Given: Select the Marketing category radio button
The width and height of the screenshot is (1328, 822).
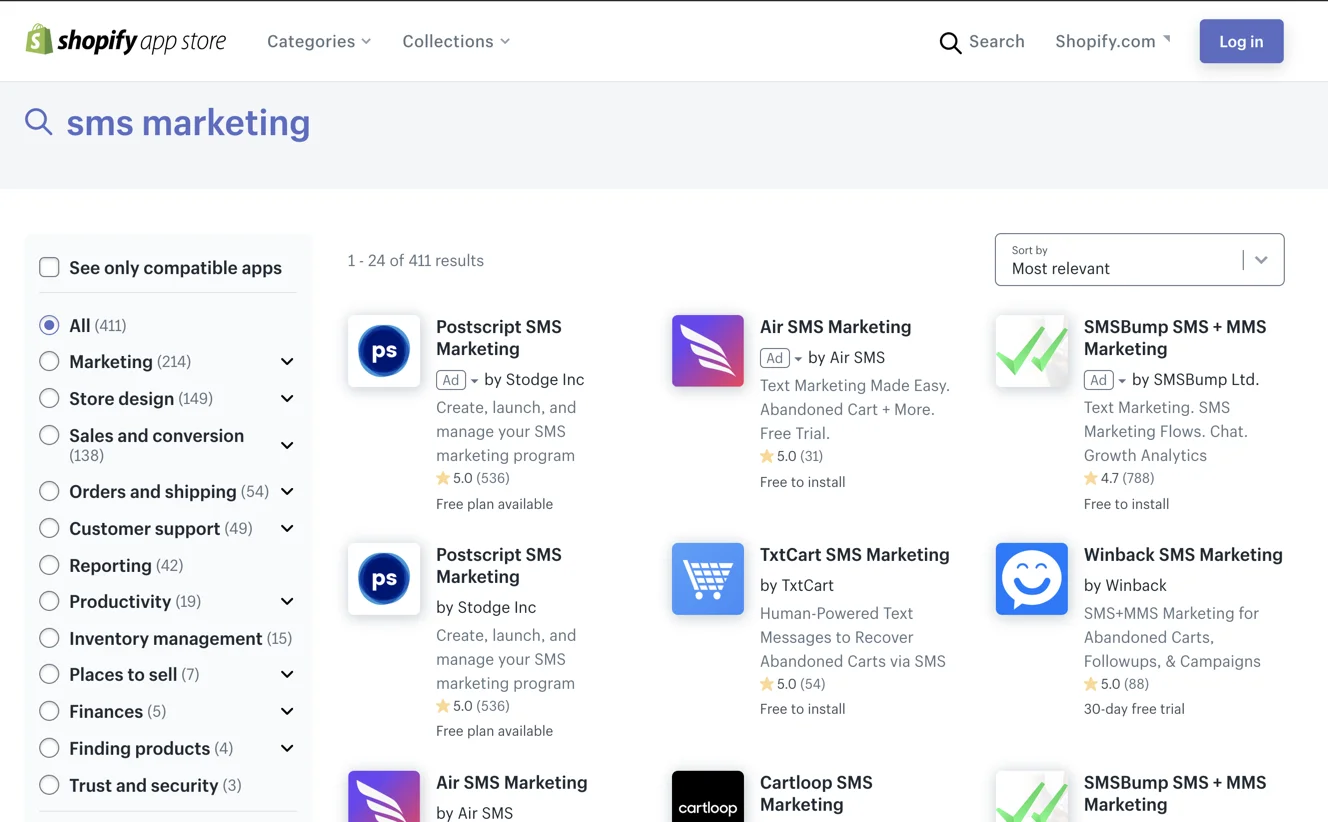Looking at the screenshot, I should click(x=49, y=361).
